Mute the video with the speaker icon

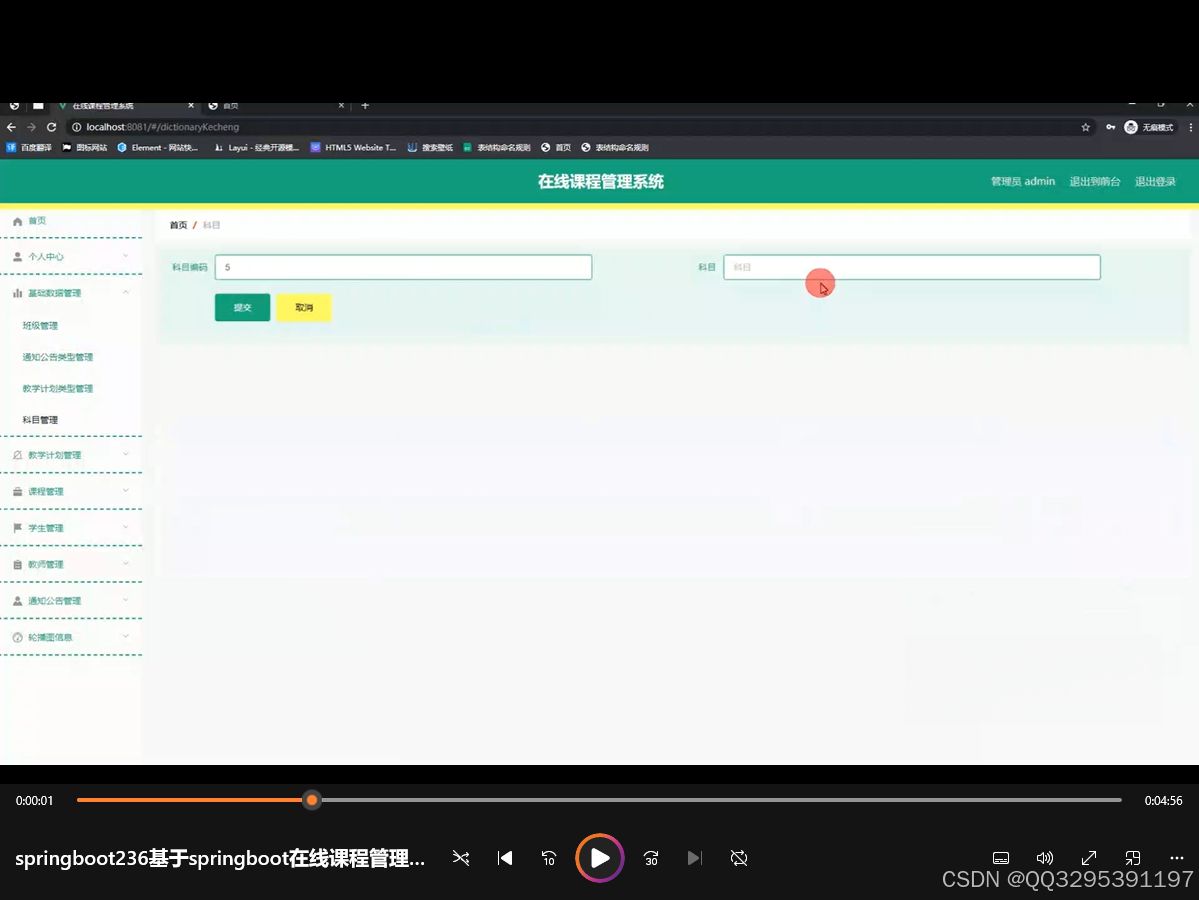pyautogui.click(x=1045, y=858)
